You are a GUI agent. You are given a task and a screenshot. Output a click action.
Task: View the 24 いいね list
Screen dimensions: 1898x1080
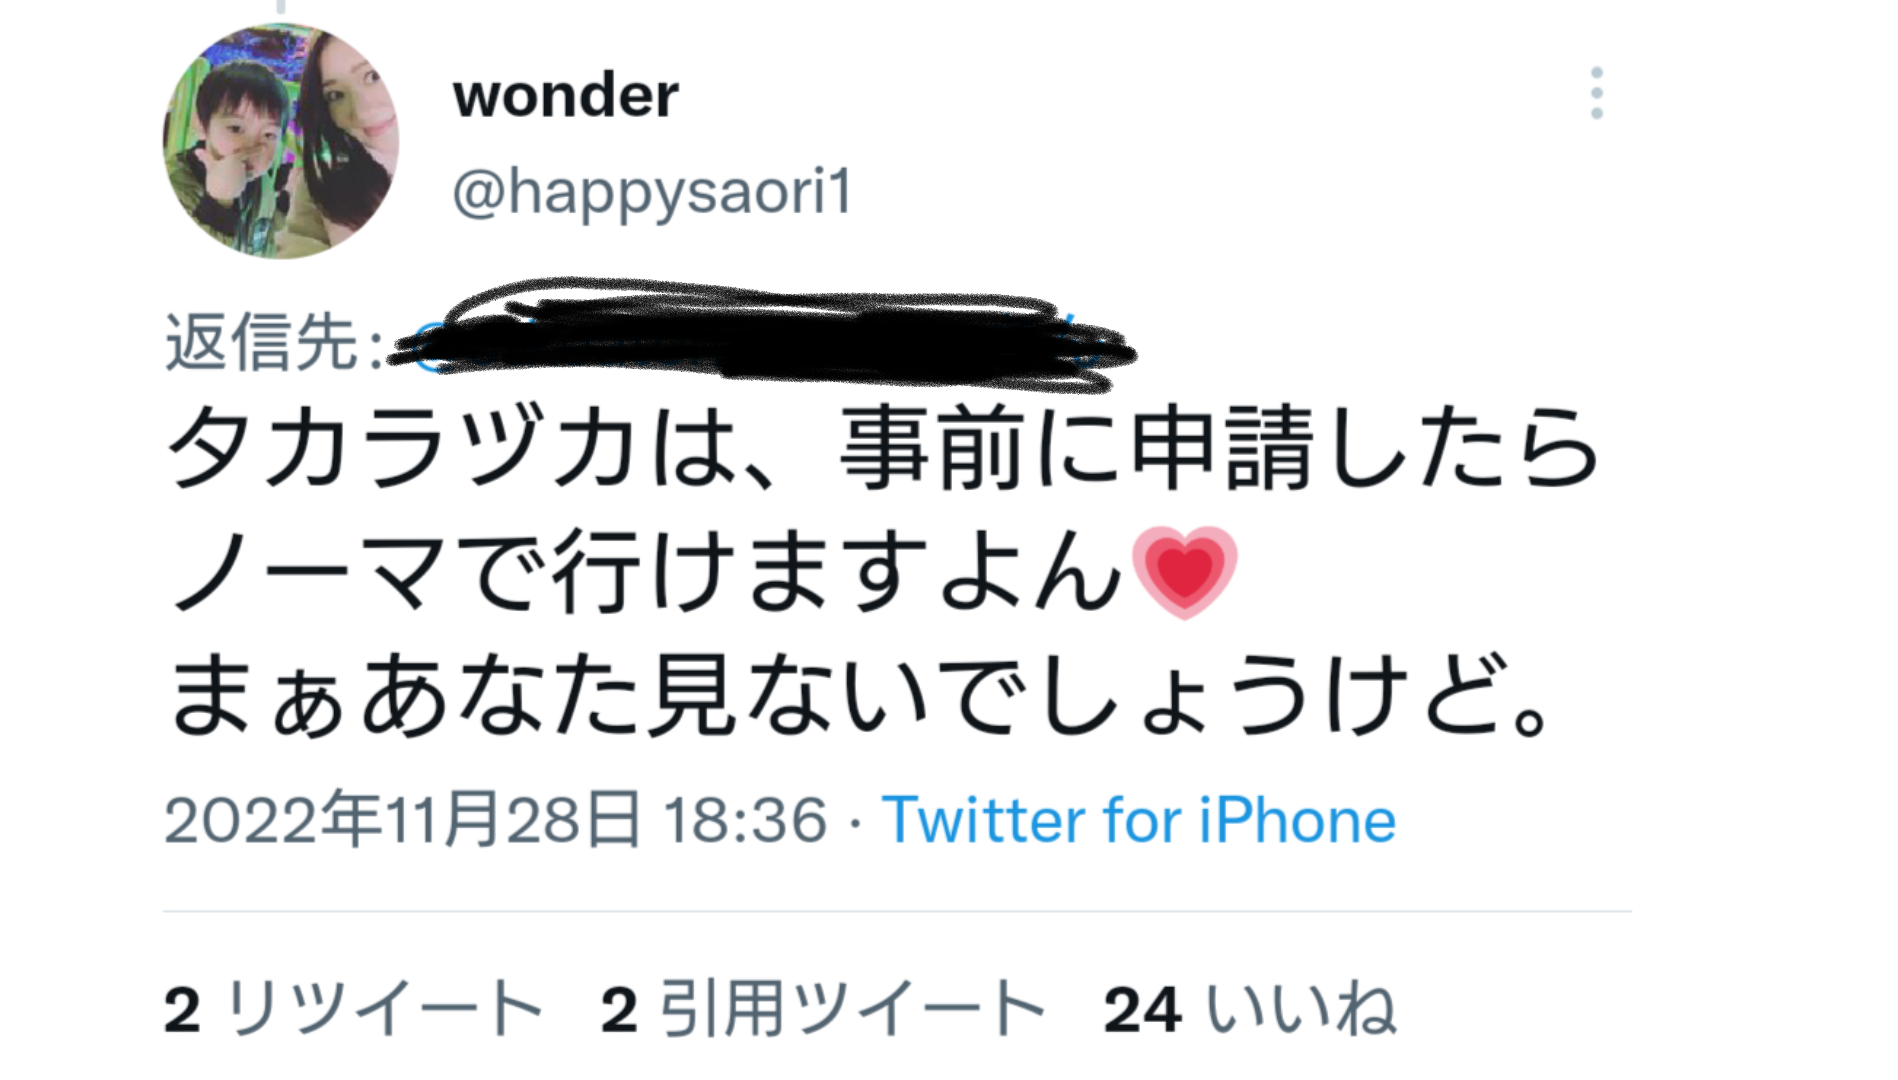click(x=1250, y=1009)
